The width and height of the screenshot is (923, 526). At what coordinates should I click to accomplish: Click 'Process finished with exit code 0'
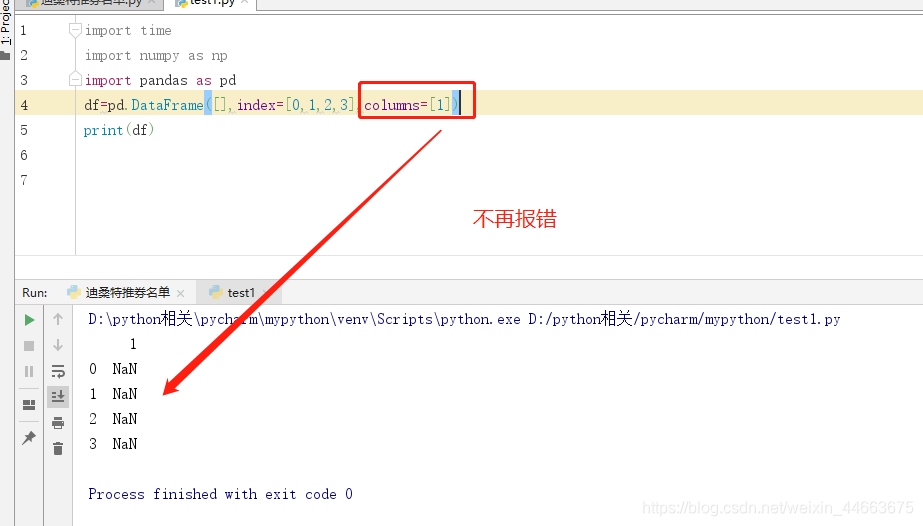coord(220,494)
